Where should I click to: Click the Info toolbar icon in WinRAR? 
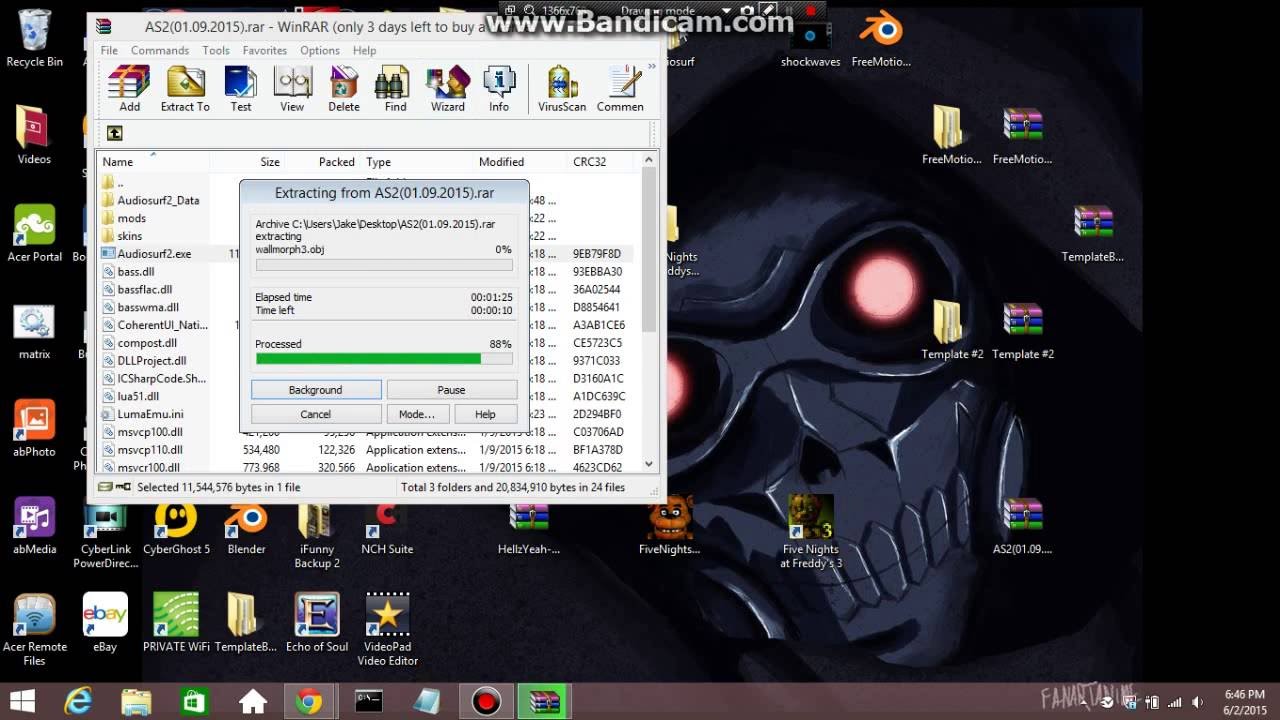499,88
